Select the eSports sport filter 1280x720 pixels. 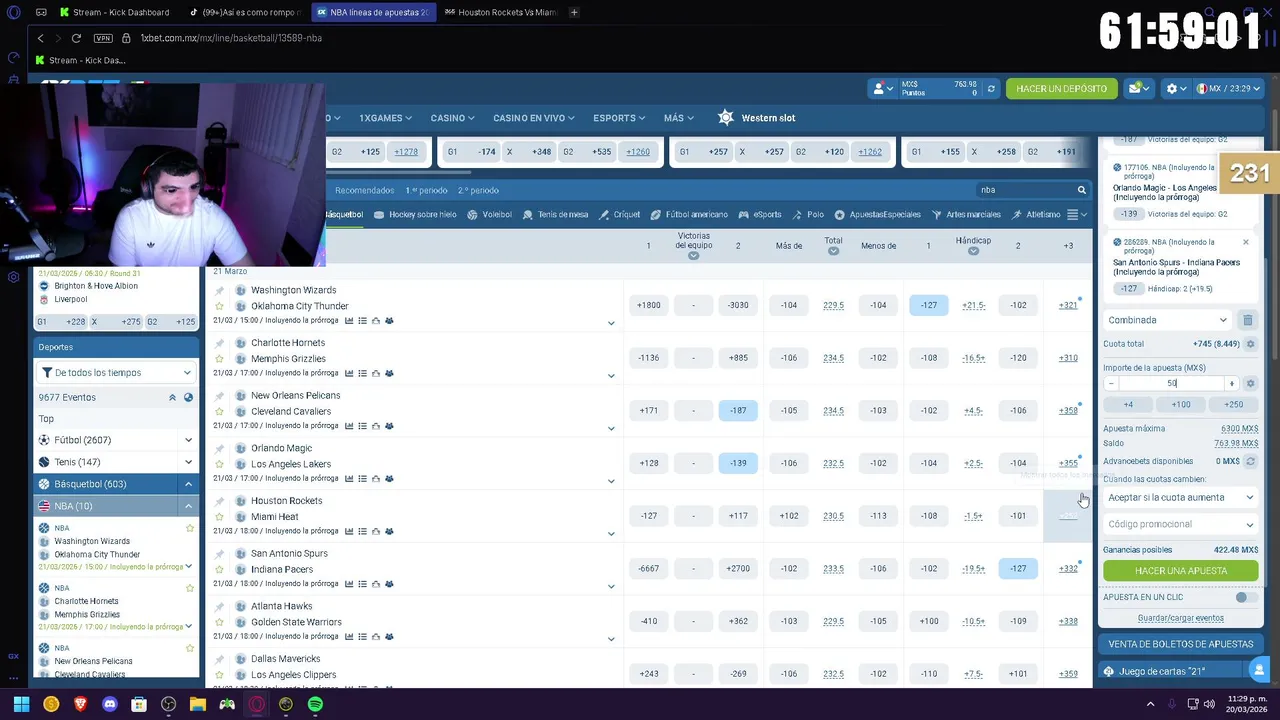pyautogui.click(x=760, y=214)
